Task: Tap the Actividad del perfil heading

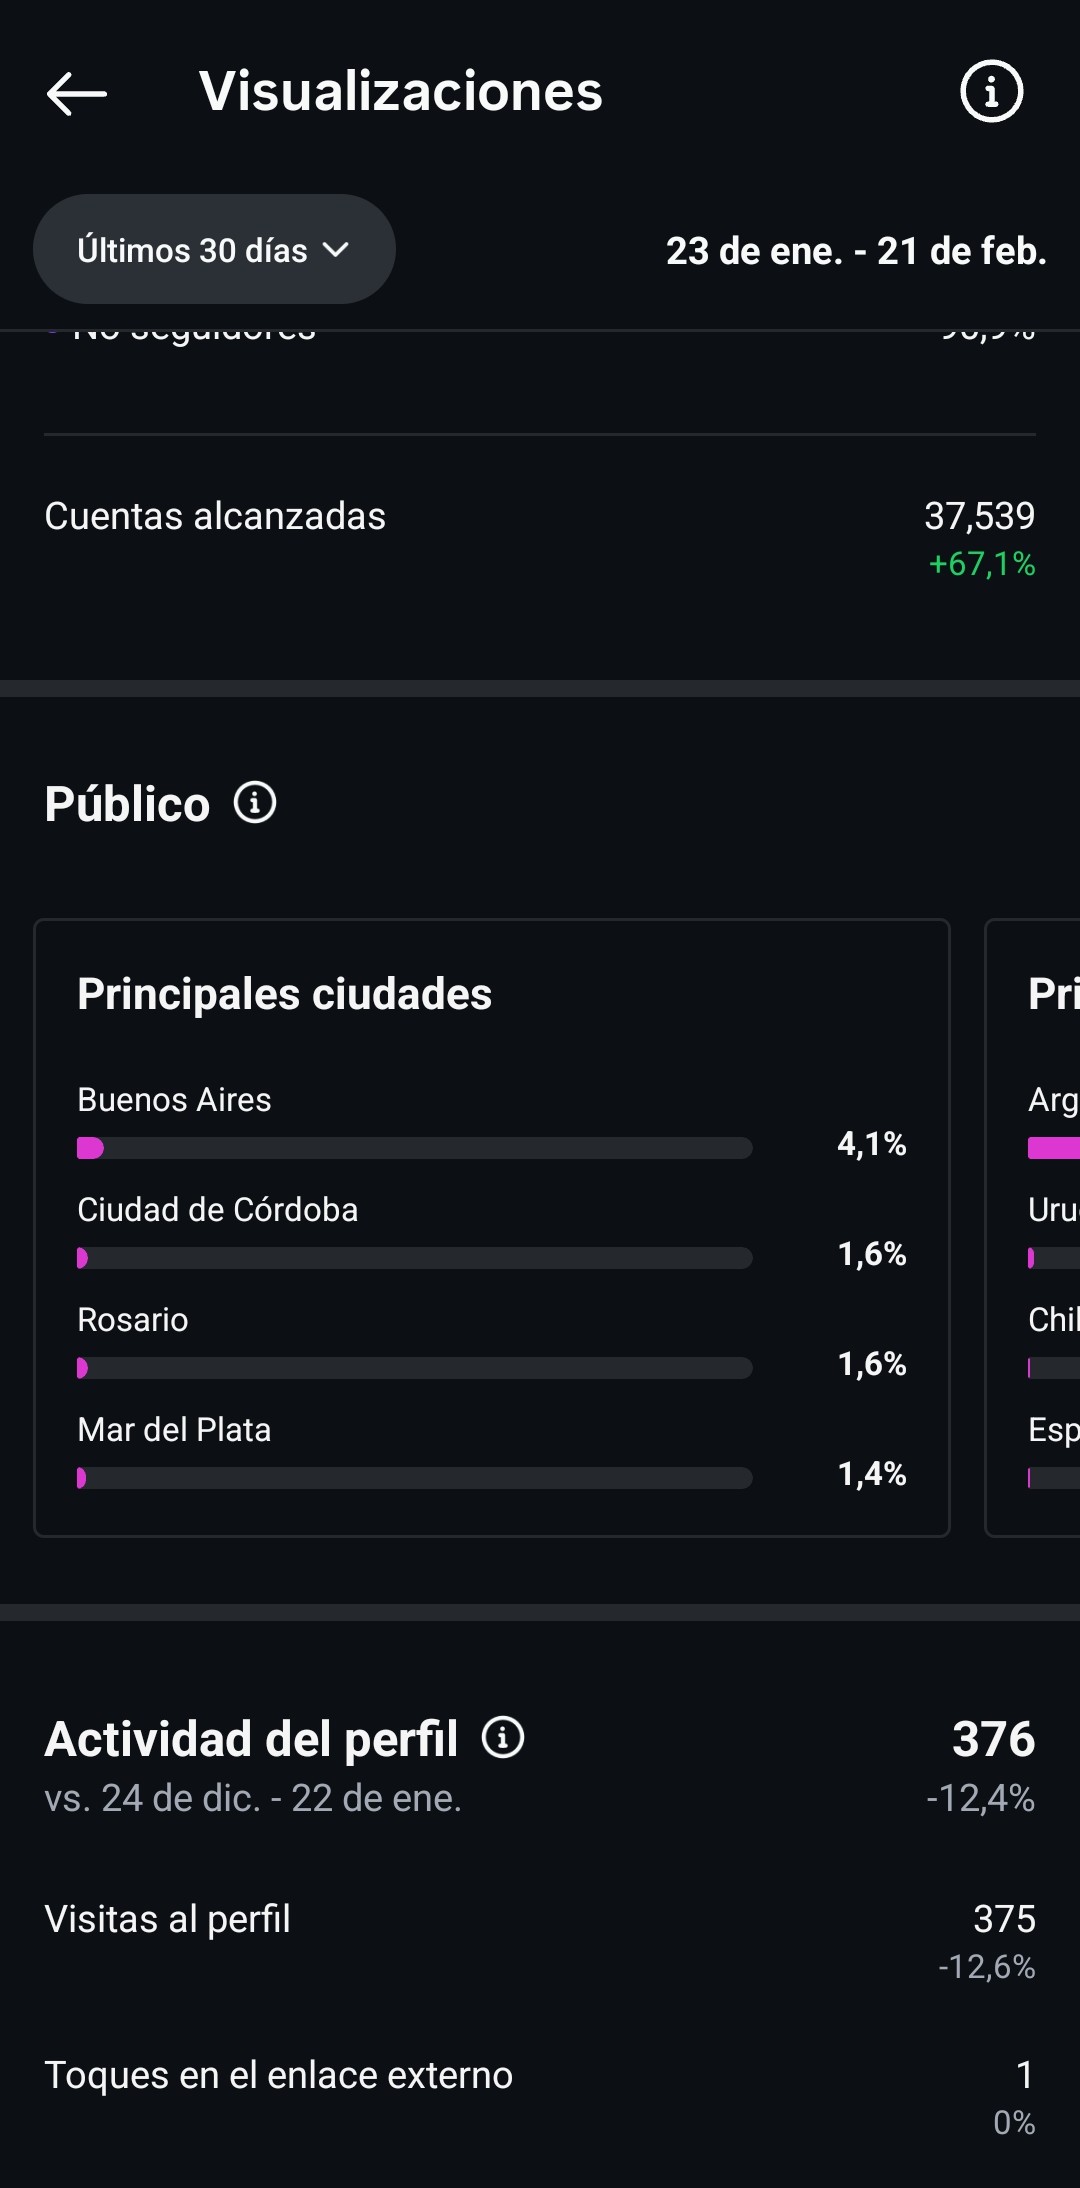Action: click(251, 1739)
